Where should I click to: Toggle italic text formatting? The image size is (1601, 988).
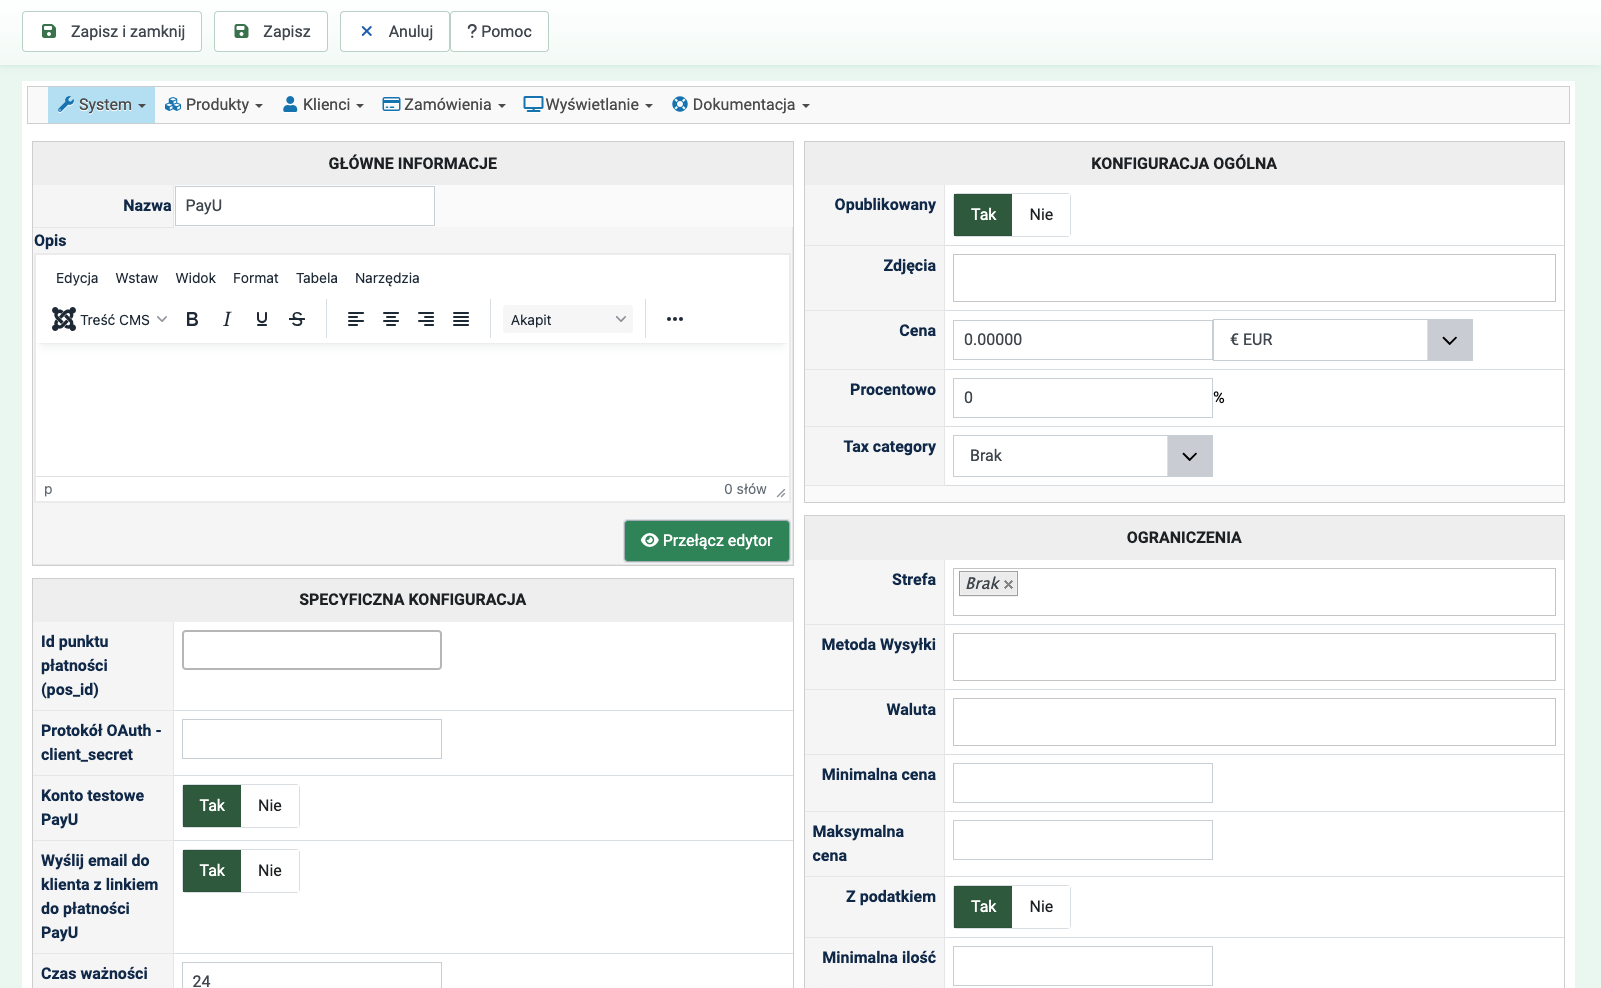click(x=227, y=319)
